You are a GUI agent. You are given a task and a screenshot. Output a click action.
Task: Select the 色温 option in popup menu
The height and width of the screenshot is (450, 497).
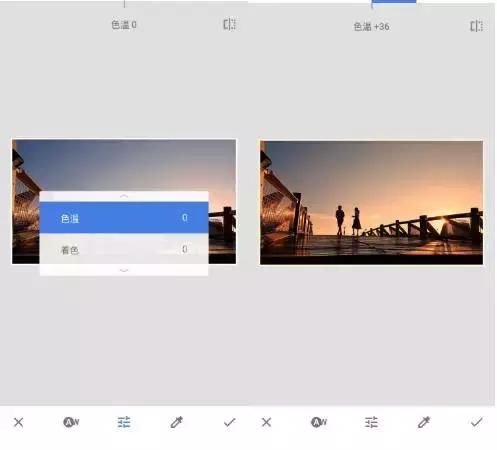click(x=124, y=218)
